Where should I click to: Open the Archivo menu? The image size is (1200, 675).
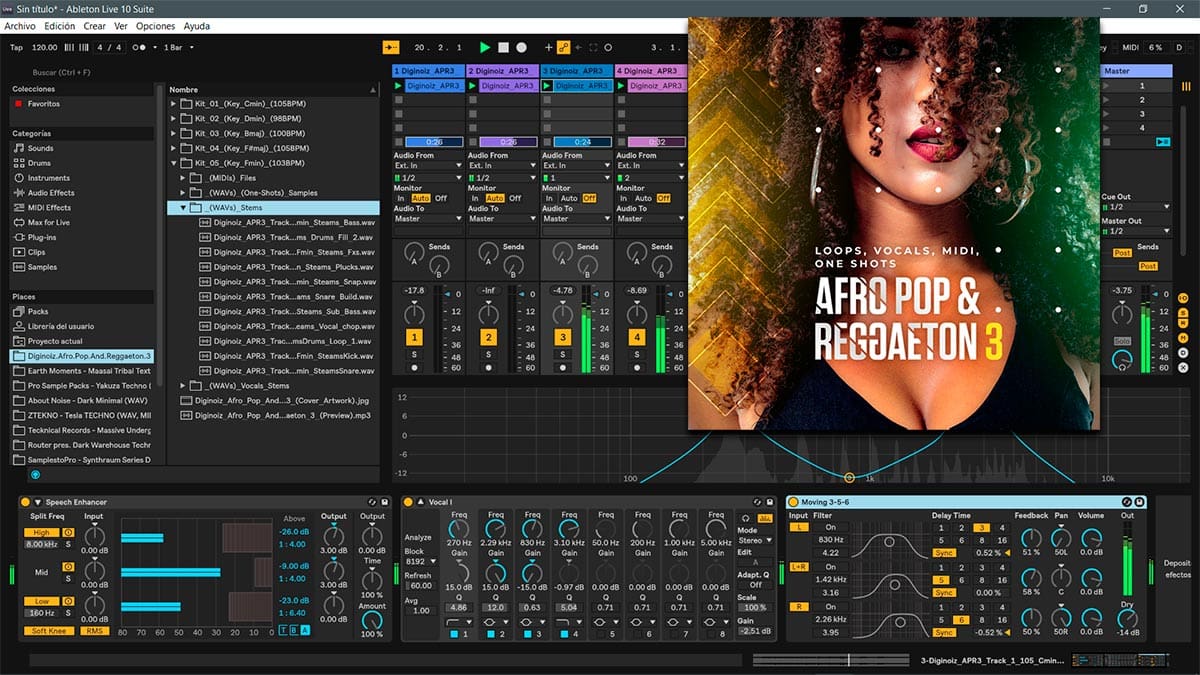[19, 26]
